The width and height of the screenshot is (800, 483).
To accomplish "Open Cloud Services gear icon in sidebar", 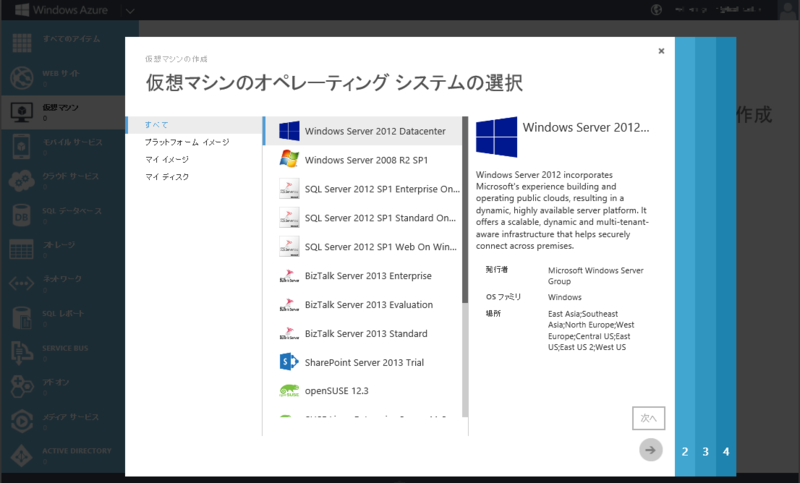I will (22, 181).
